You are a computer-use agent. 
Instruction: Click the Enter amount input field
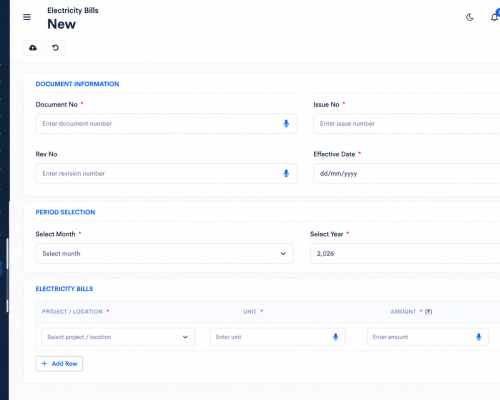tap(428, 337)
